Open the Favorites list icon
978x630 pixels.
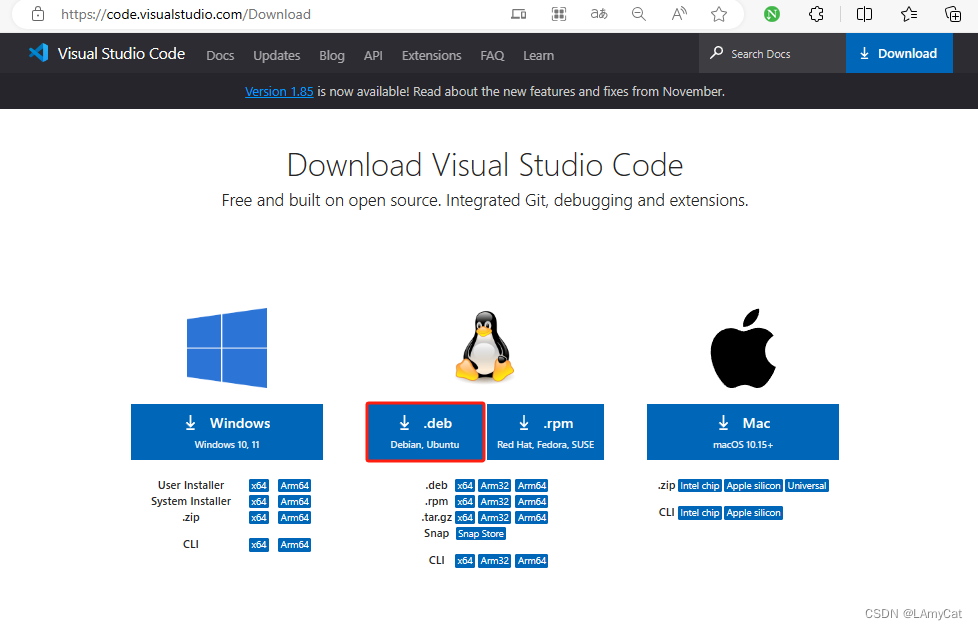pyautogui.click(x=909, y=14)
